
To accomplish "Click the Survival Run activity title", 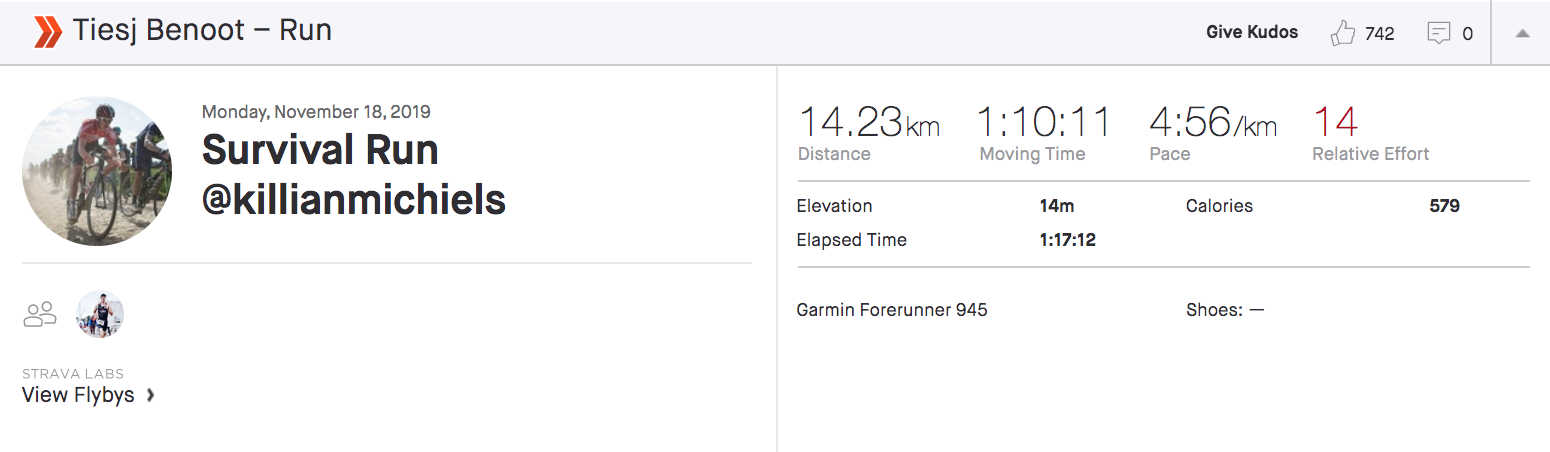I will click(353, 175).
